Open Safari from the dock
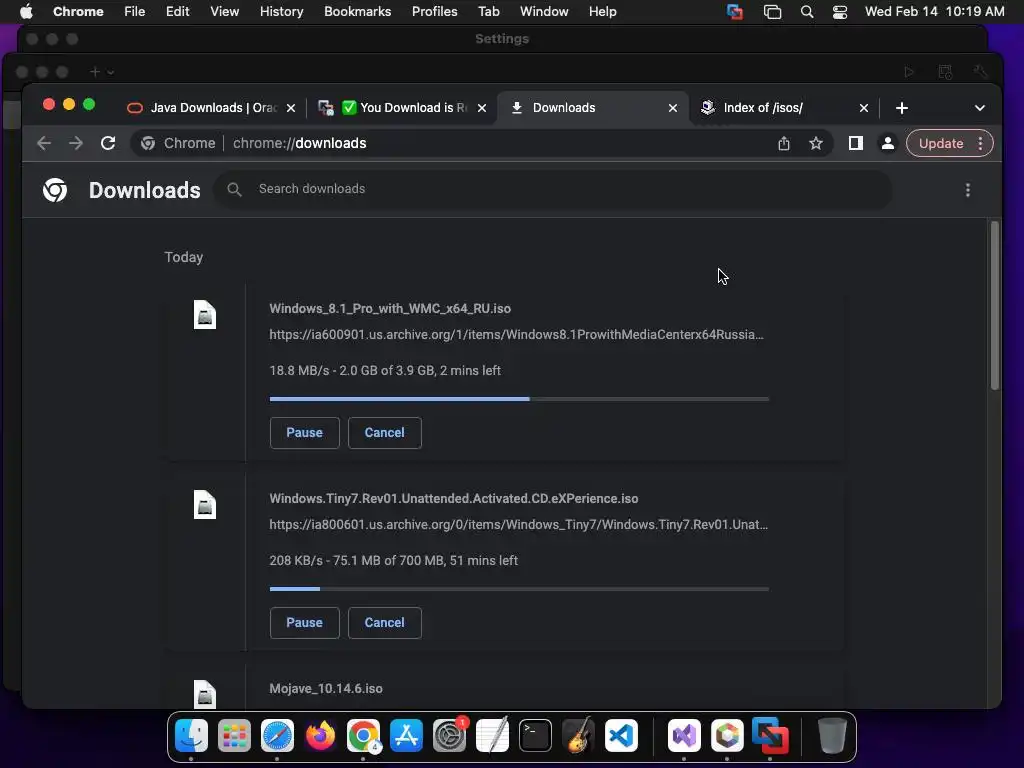This screenshot has width=1024, height=768. [x=278, y=736]
